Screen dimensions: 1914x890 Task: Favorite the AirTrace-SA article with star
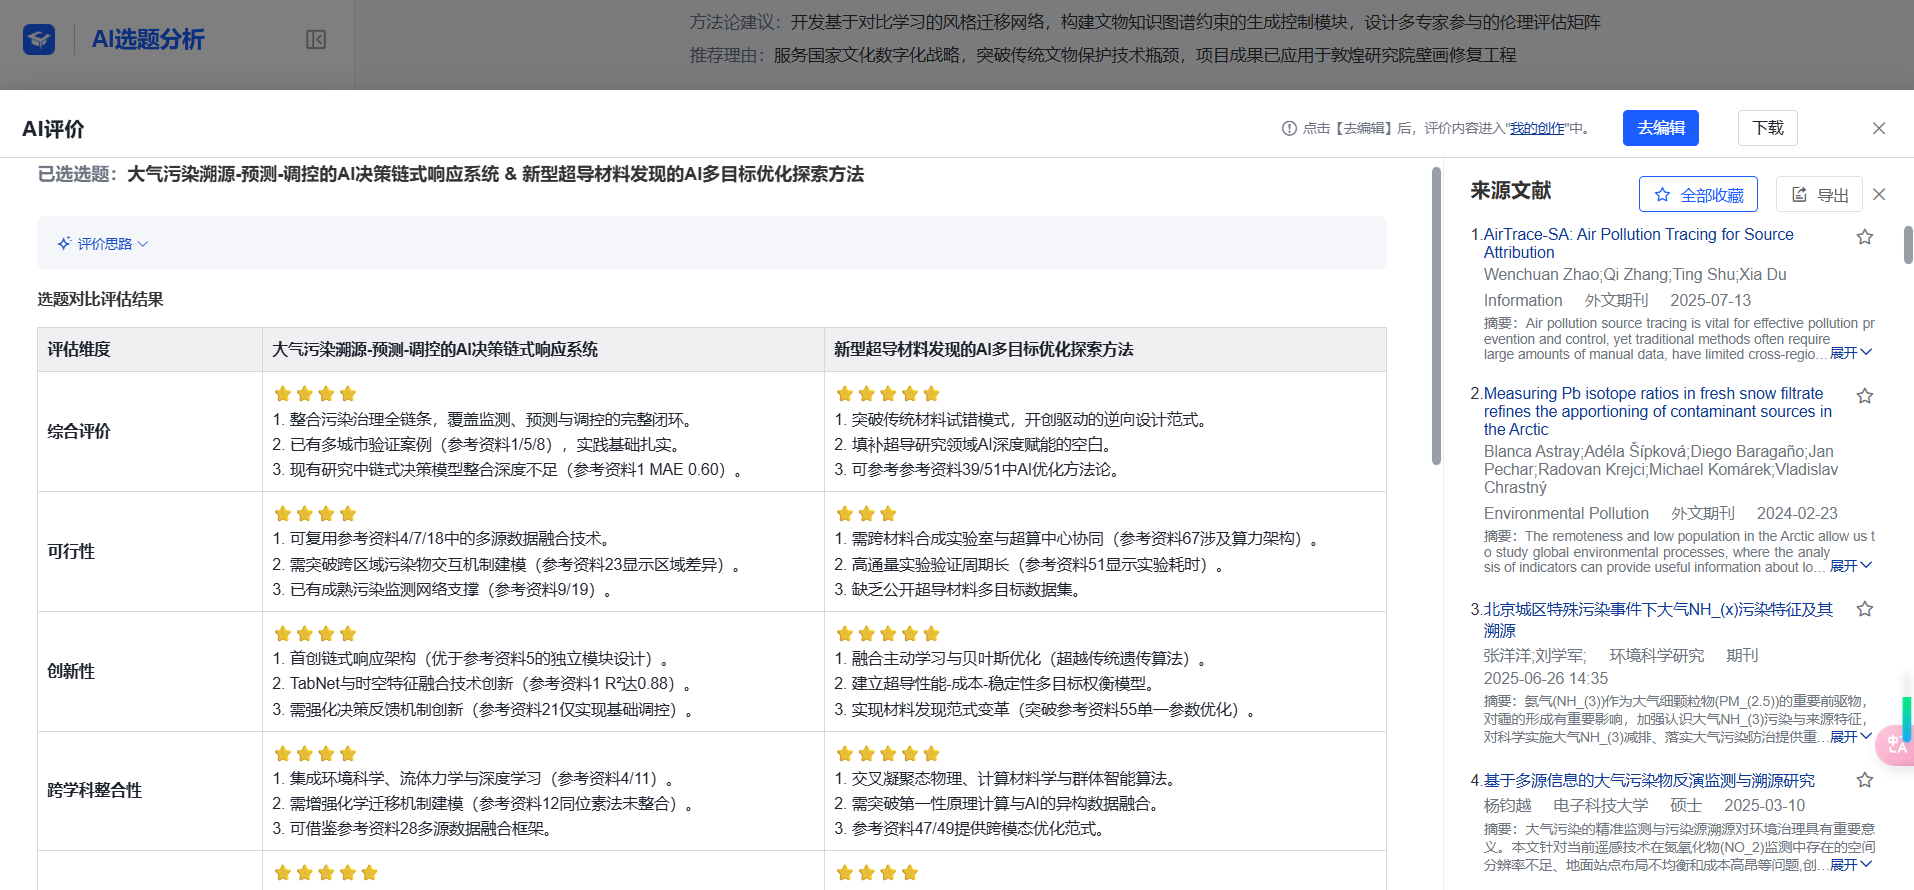pos(1864,237)
